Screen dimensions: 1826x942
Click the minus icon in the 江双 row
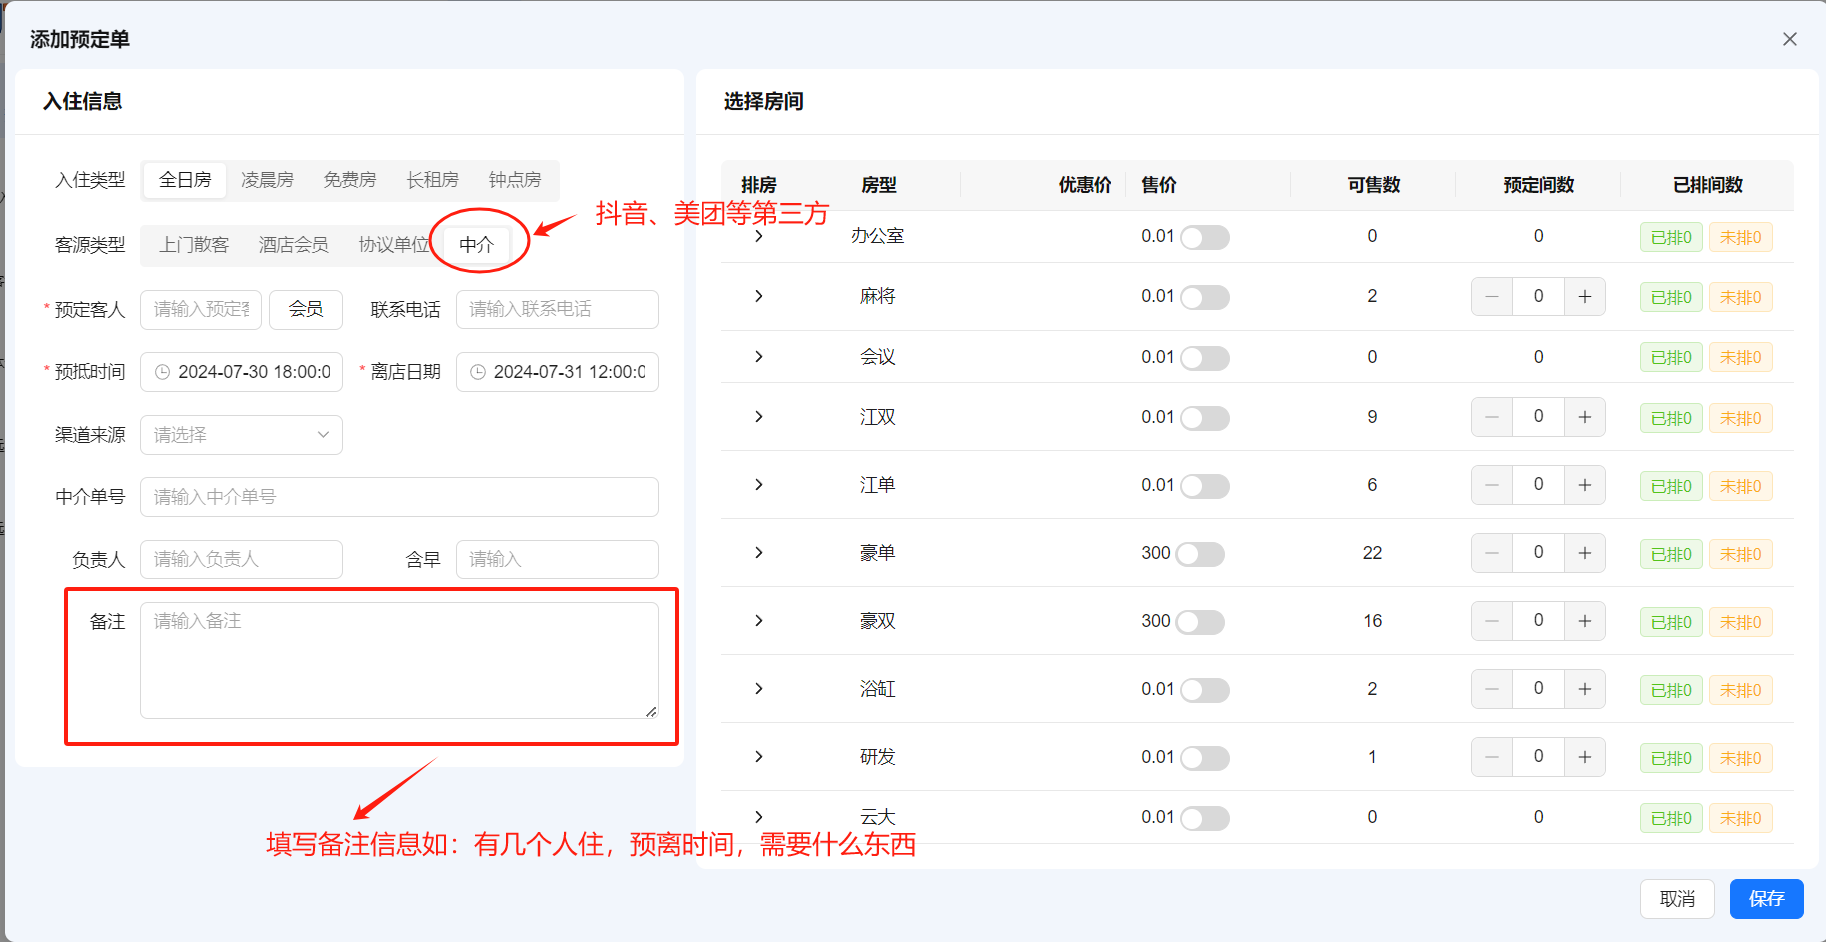pos(1491,417)
